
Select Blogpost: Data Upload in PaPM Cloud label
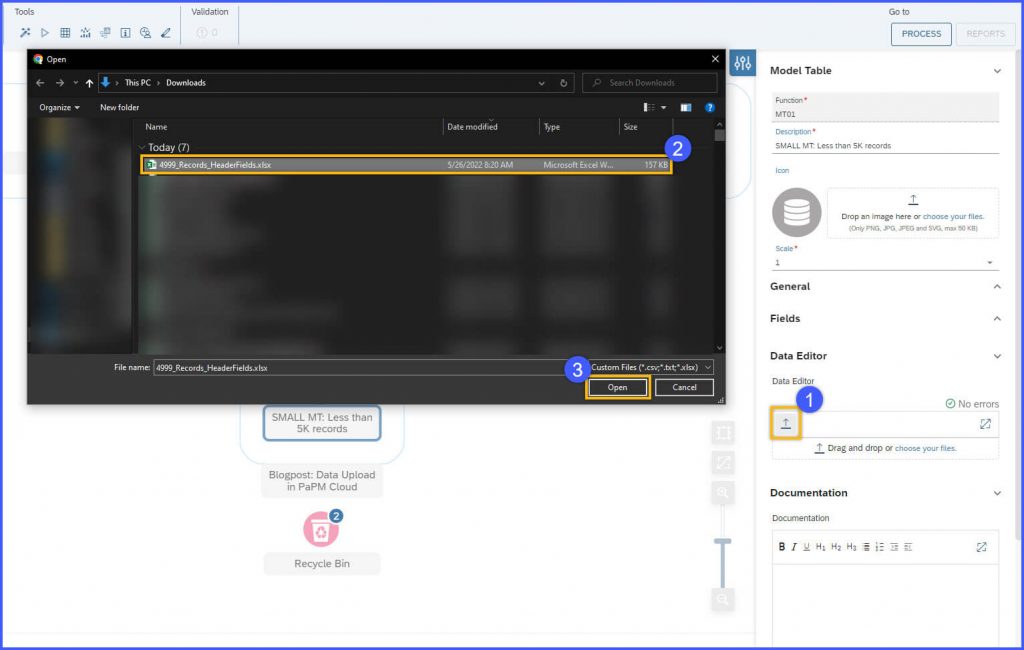322,481
